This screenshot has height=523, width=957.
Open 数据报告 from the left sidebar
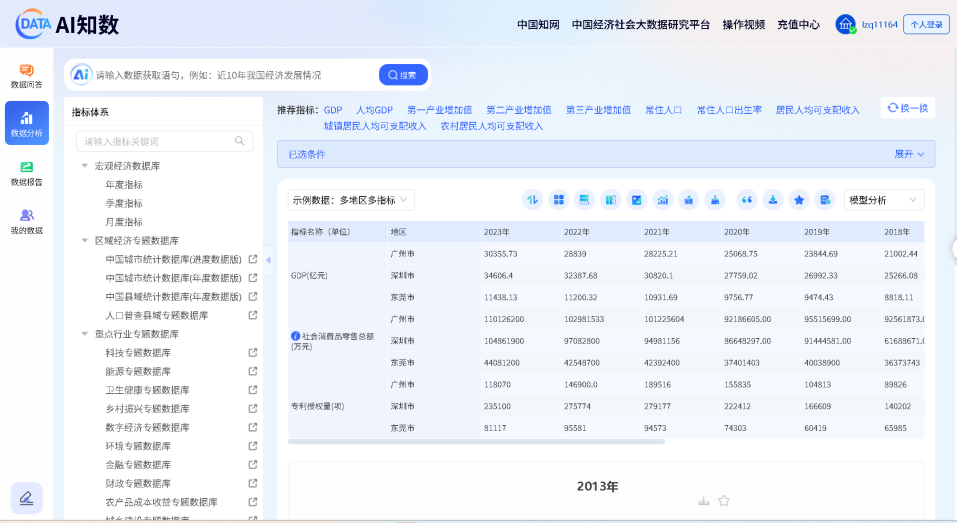(26, 173)
